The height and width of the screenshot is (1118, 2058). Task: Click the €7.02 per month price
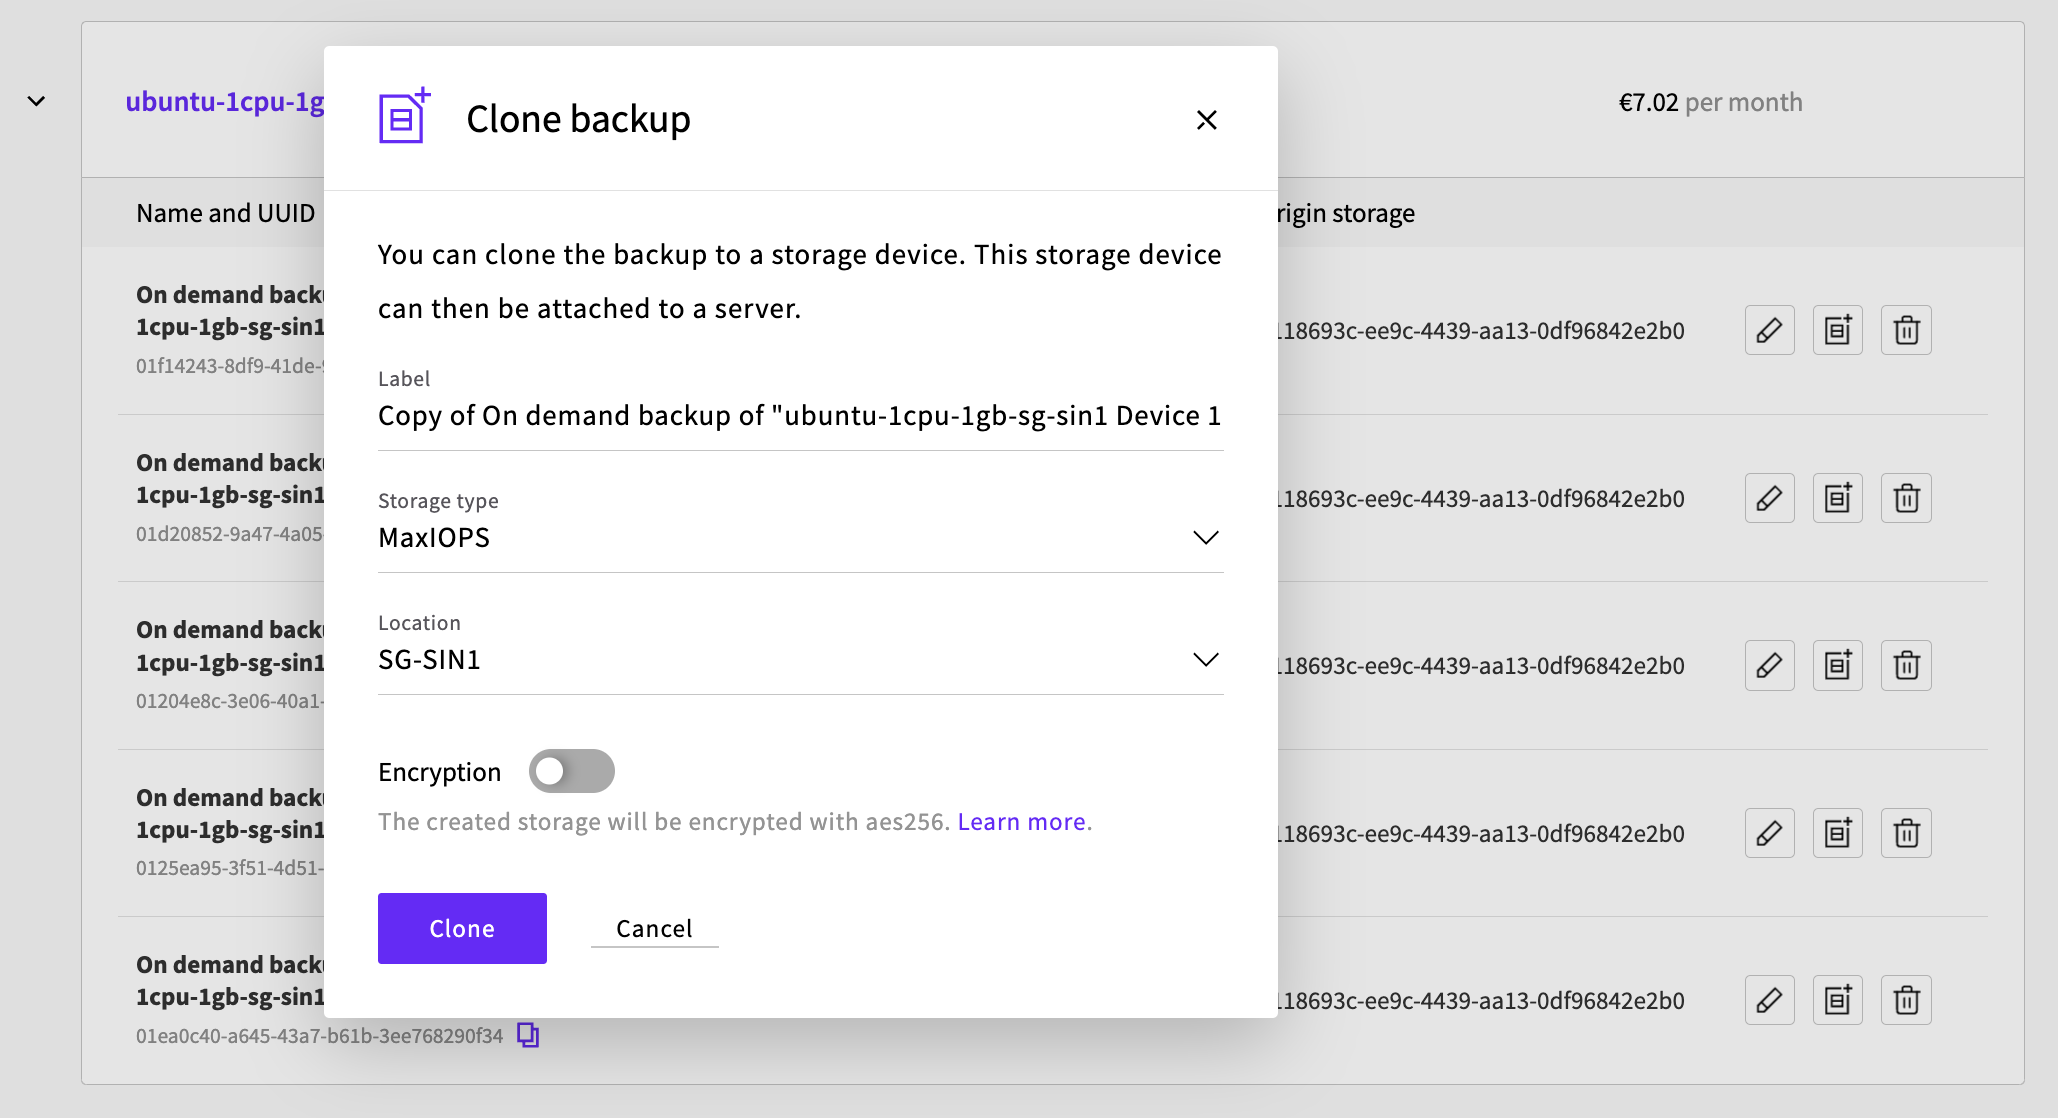(x=1710, y=102)
